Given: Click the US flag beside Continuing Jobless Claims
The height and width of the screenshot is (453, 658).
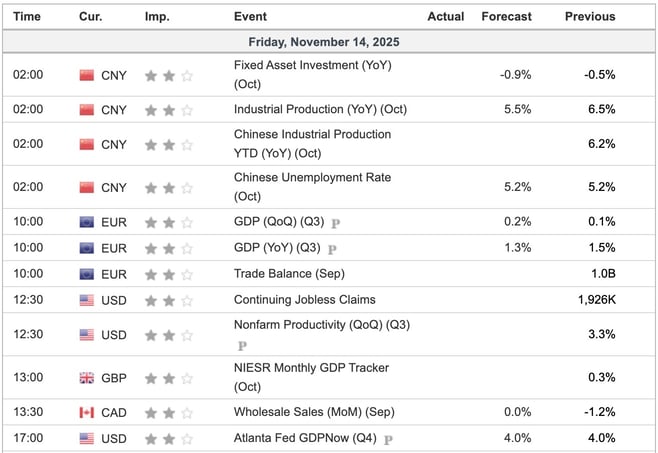Looking at the screenshot, I should [x=86, y=299].
